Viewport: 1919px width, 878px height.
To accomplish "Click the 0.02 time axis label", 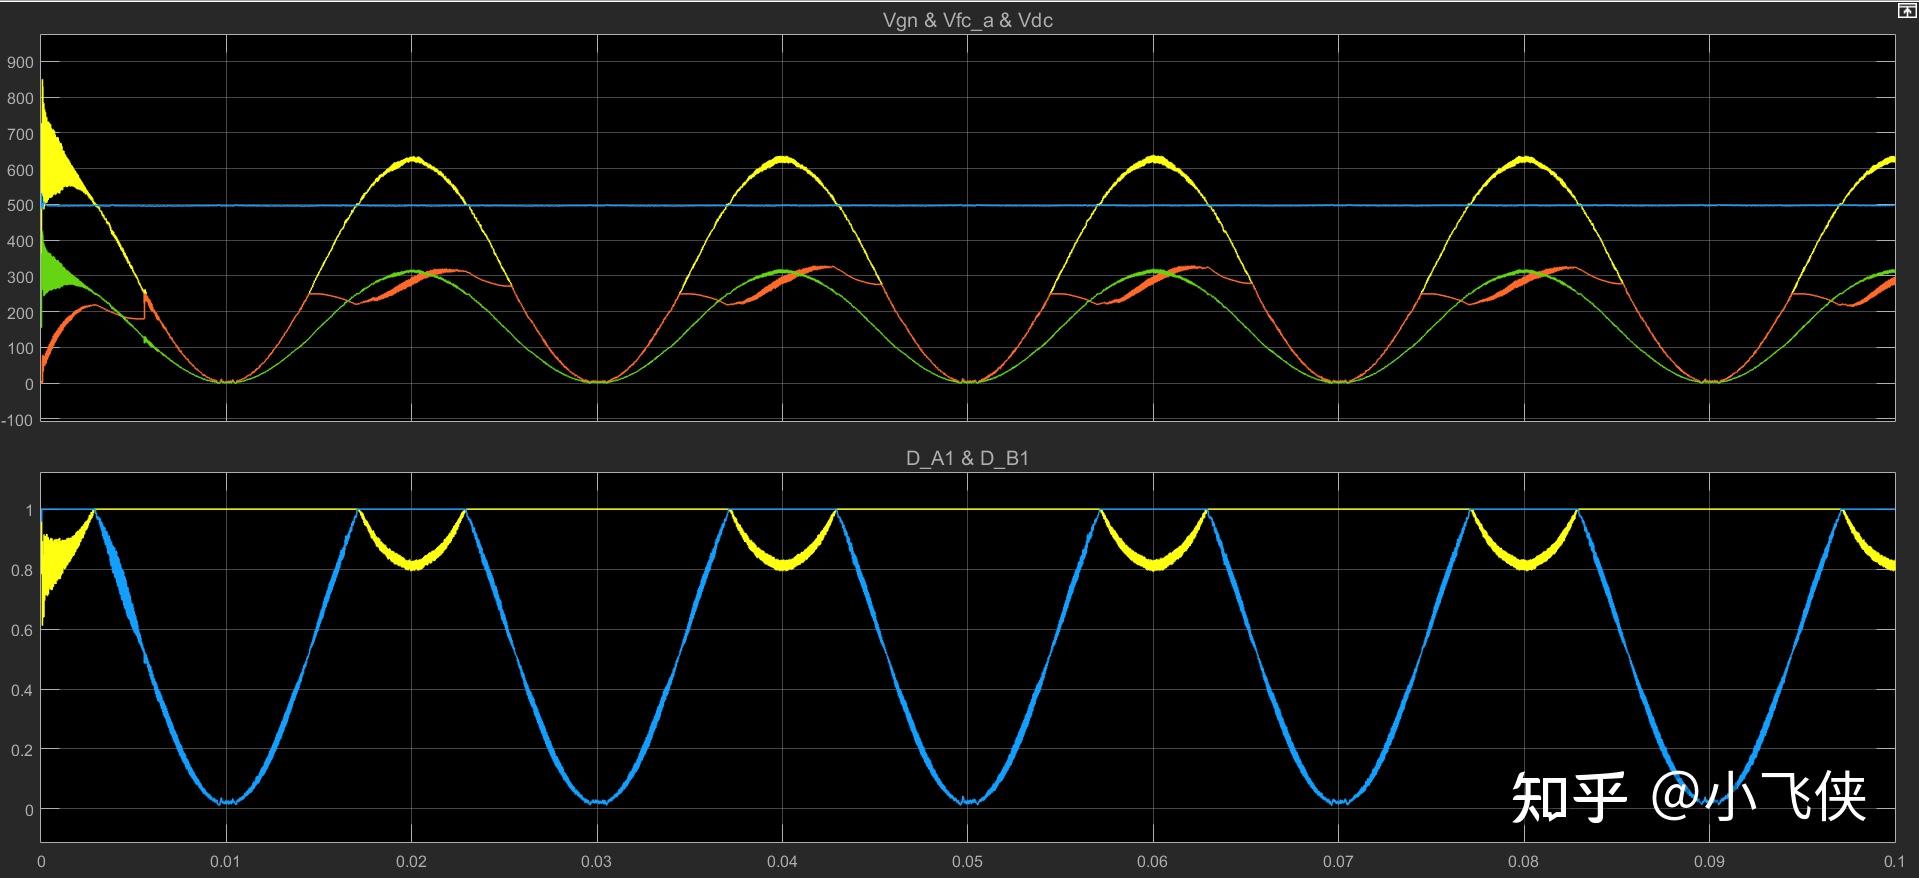I will (x=411, y=861).
